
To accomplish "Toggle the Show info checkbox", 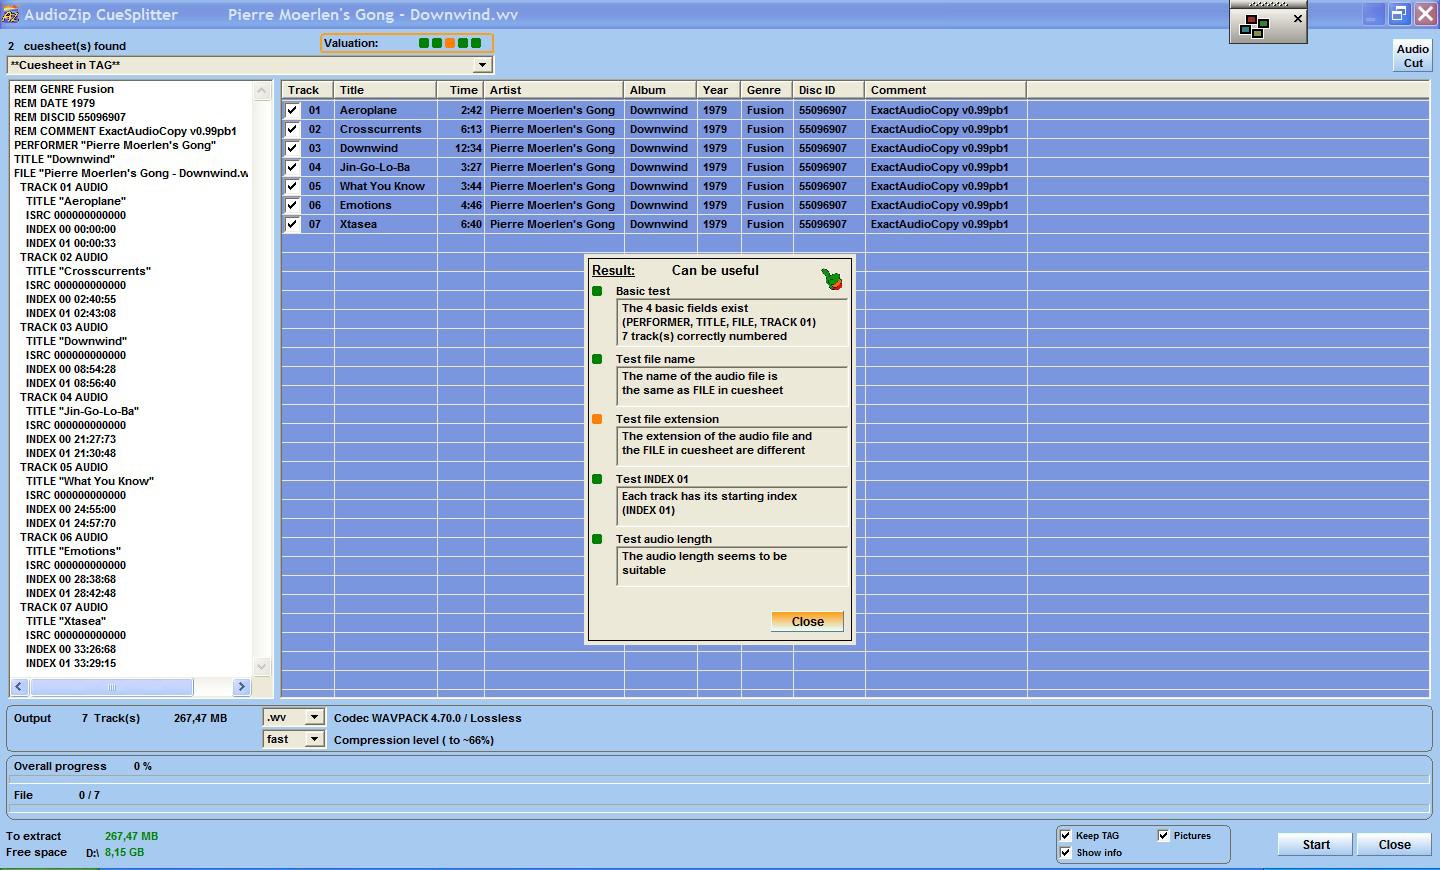I will coord(1065,853).
